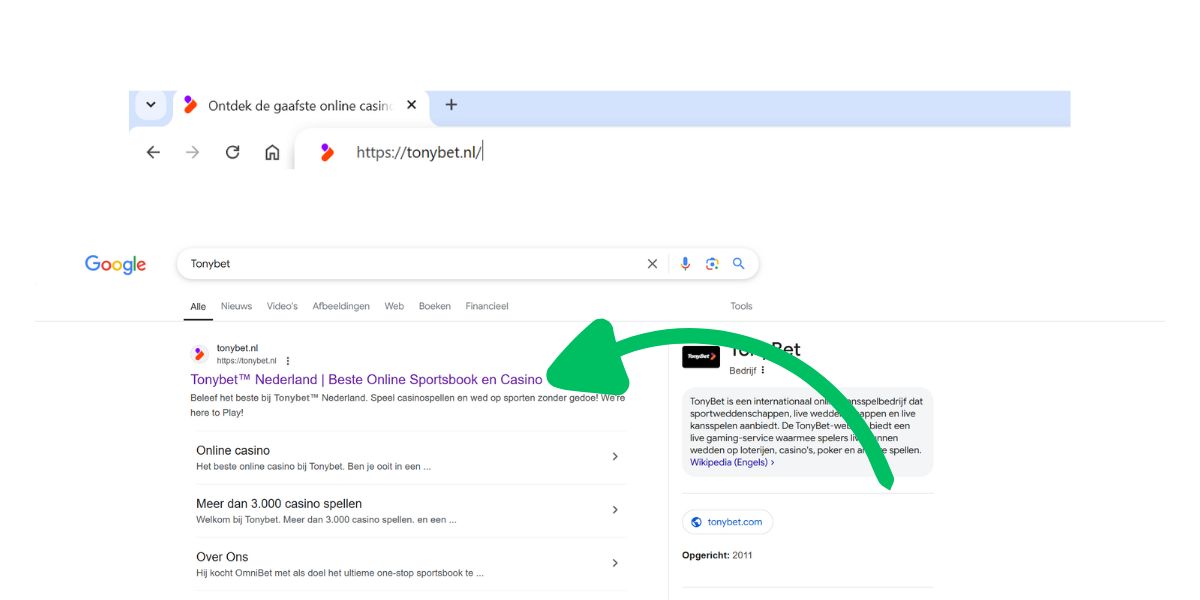Viewport: 1200px width, 600px height.
Task: Start voice search via microphone icon
Action: point(685,264)
